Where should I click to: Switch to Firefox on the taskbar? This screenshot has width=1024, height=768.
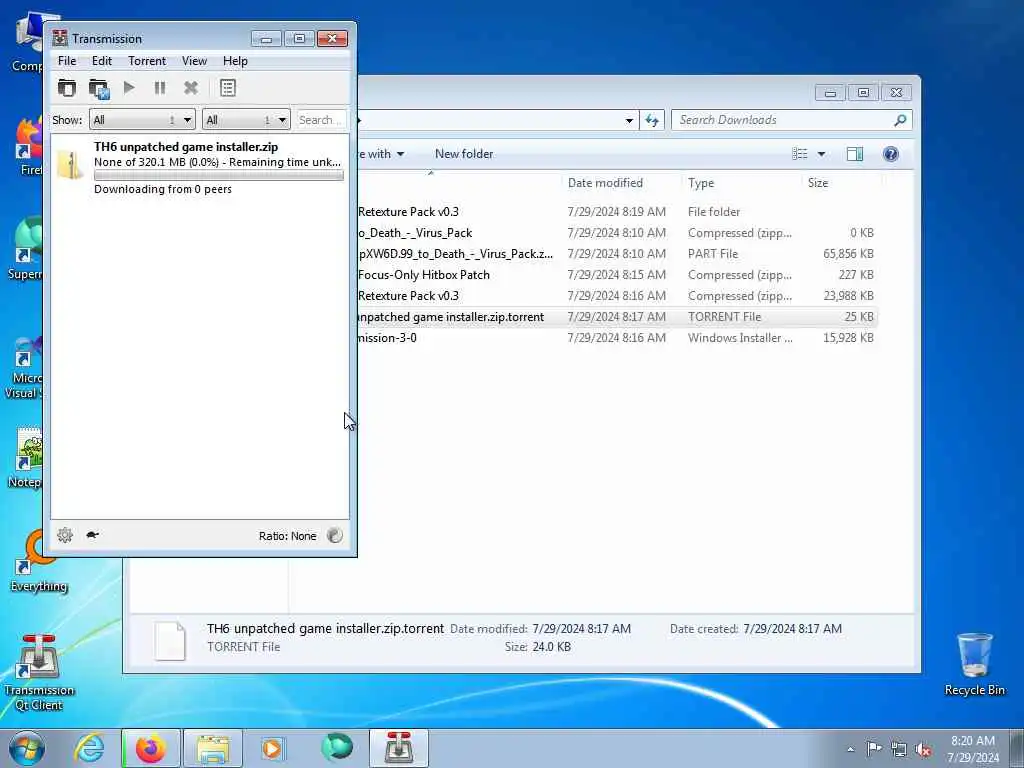click(x=150, y=748)
